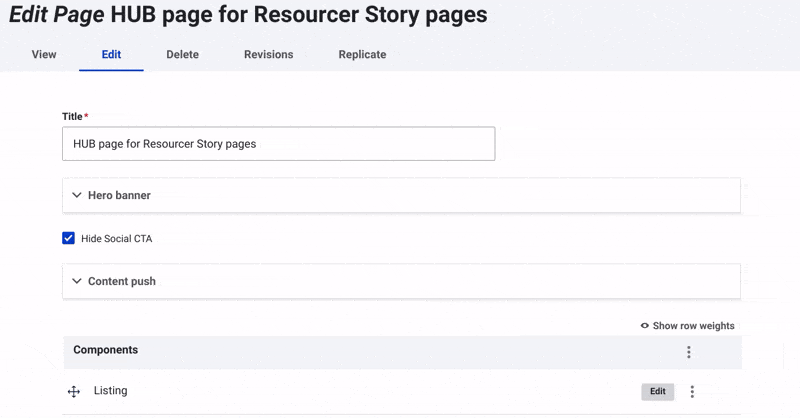Expand the Content push section
This screenshot has height=418, width=800.
point(401,281)
